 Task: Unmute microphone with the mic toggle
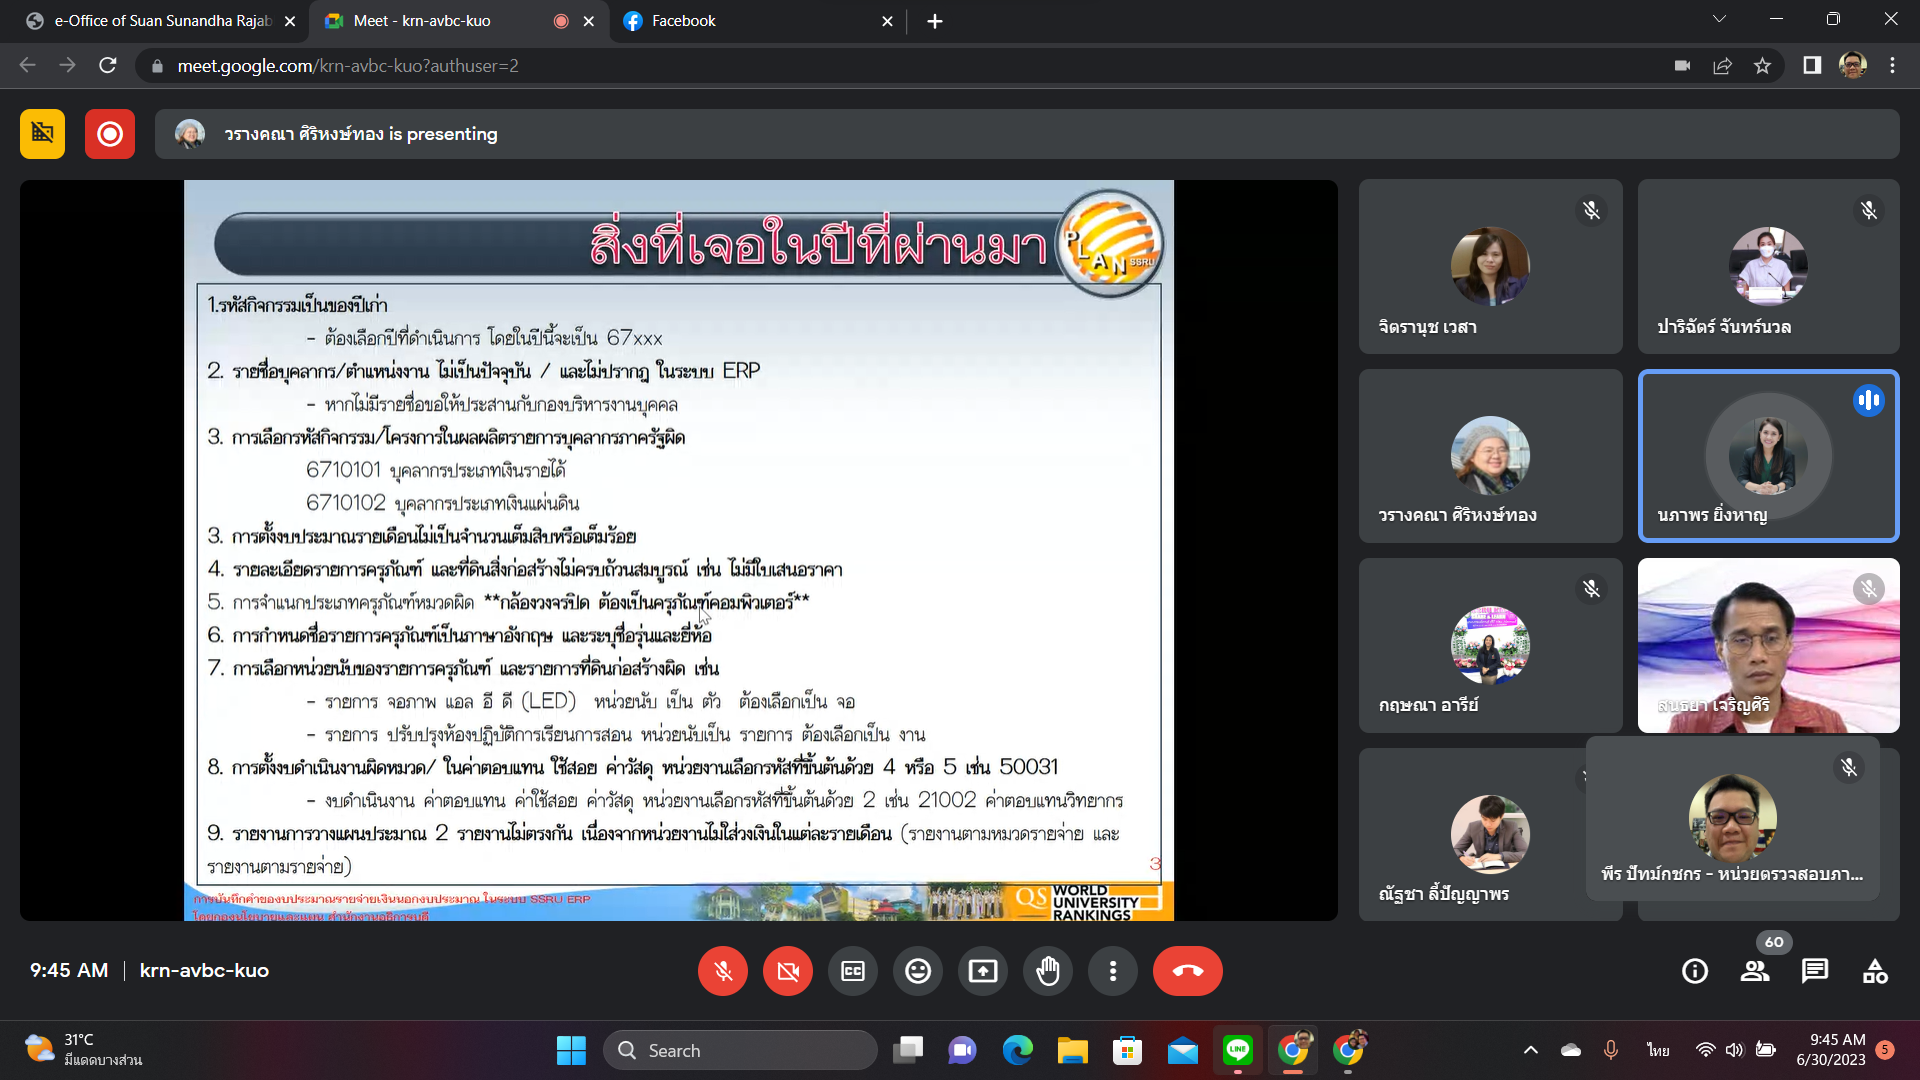723,971
